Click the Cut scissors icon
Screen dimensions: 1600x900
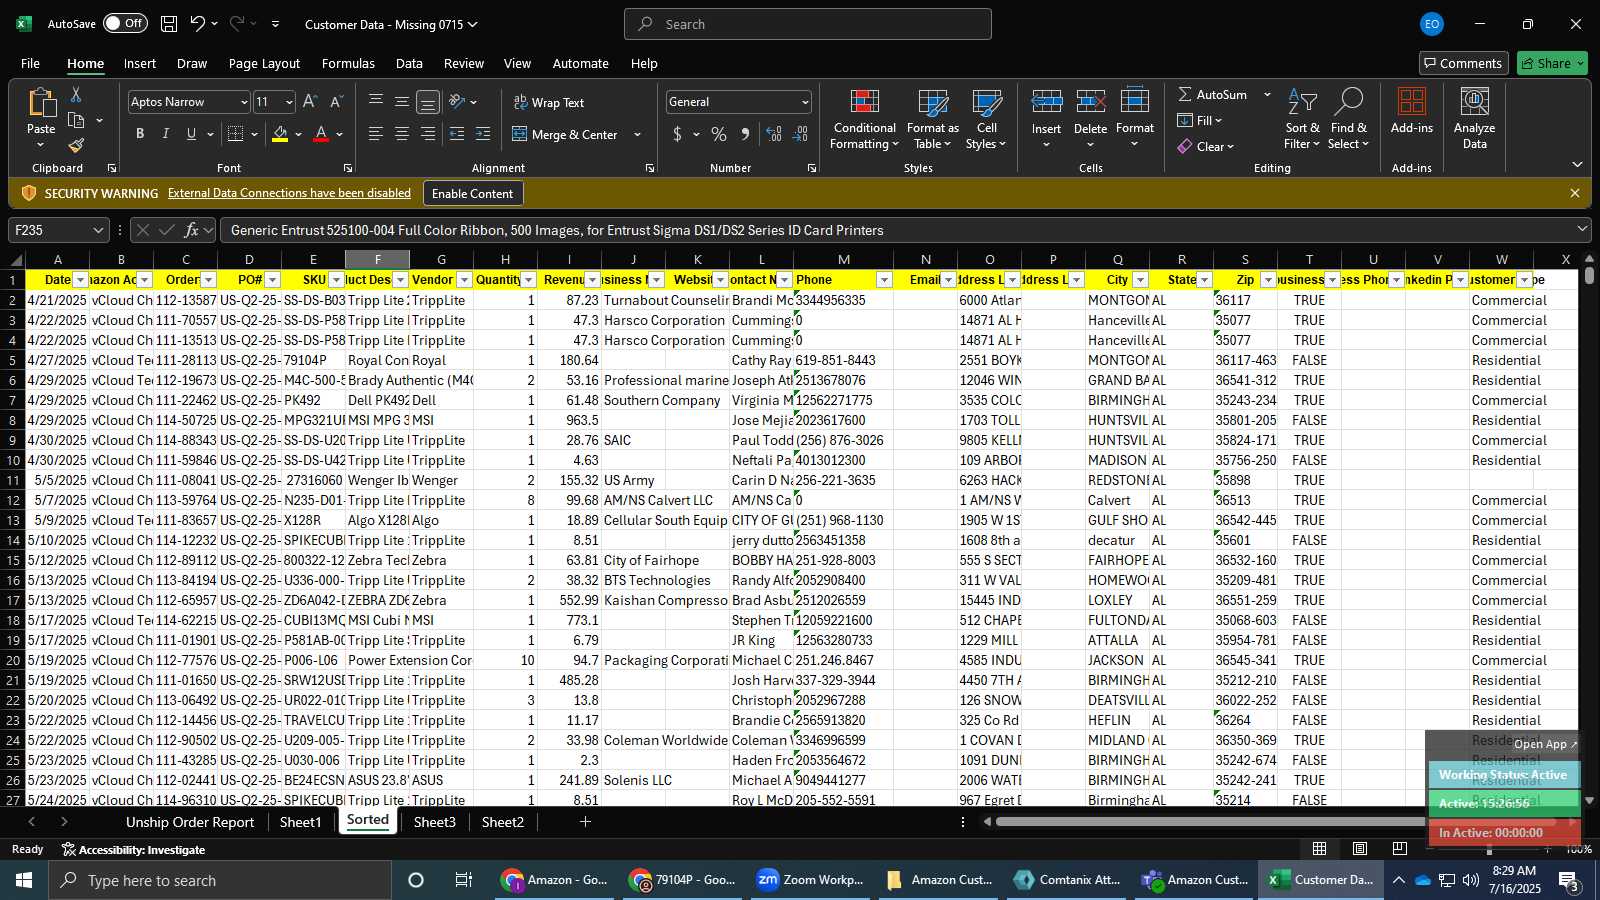coord(76,95)
